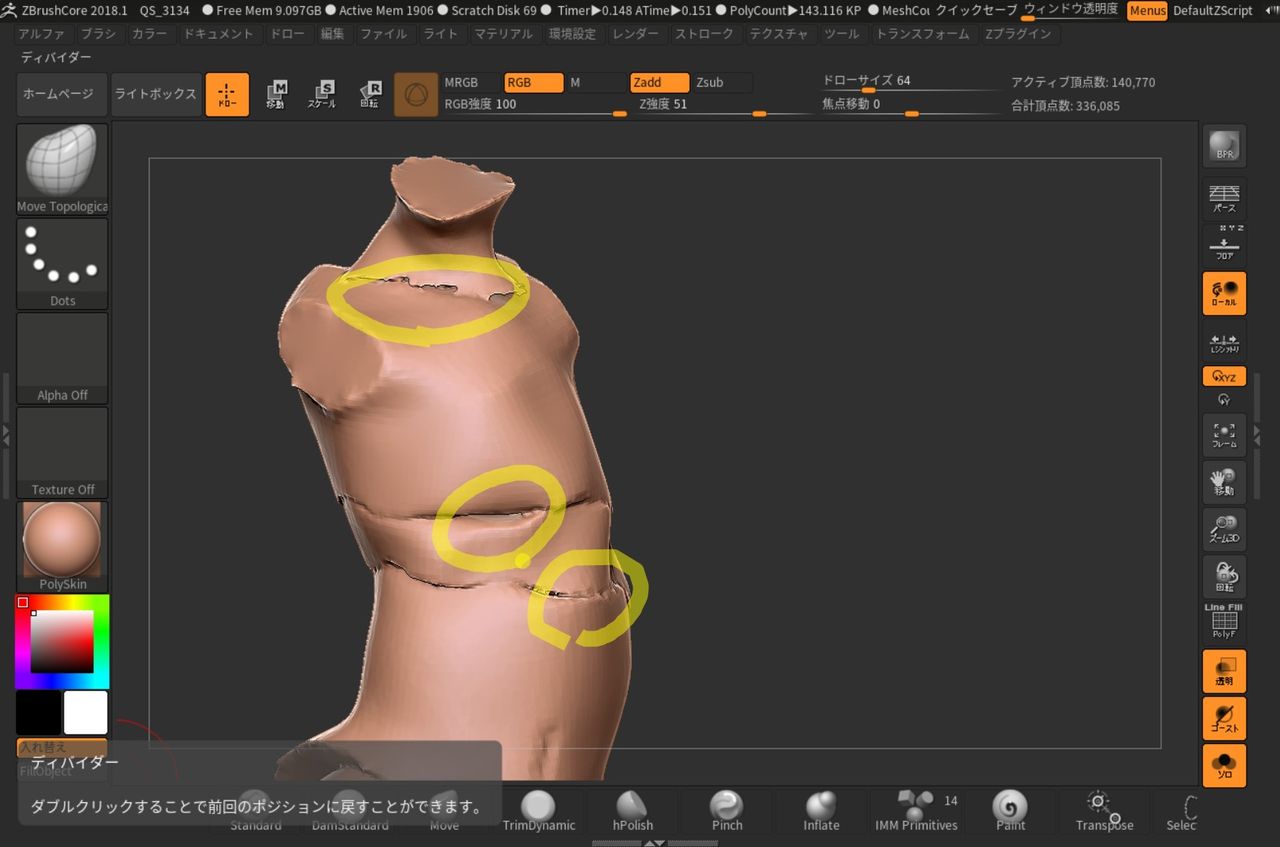Enable MRGB painting mode
The height and width of the screenshot is (847, 1280).
click(x=470, y=82)
